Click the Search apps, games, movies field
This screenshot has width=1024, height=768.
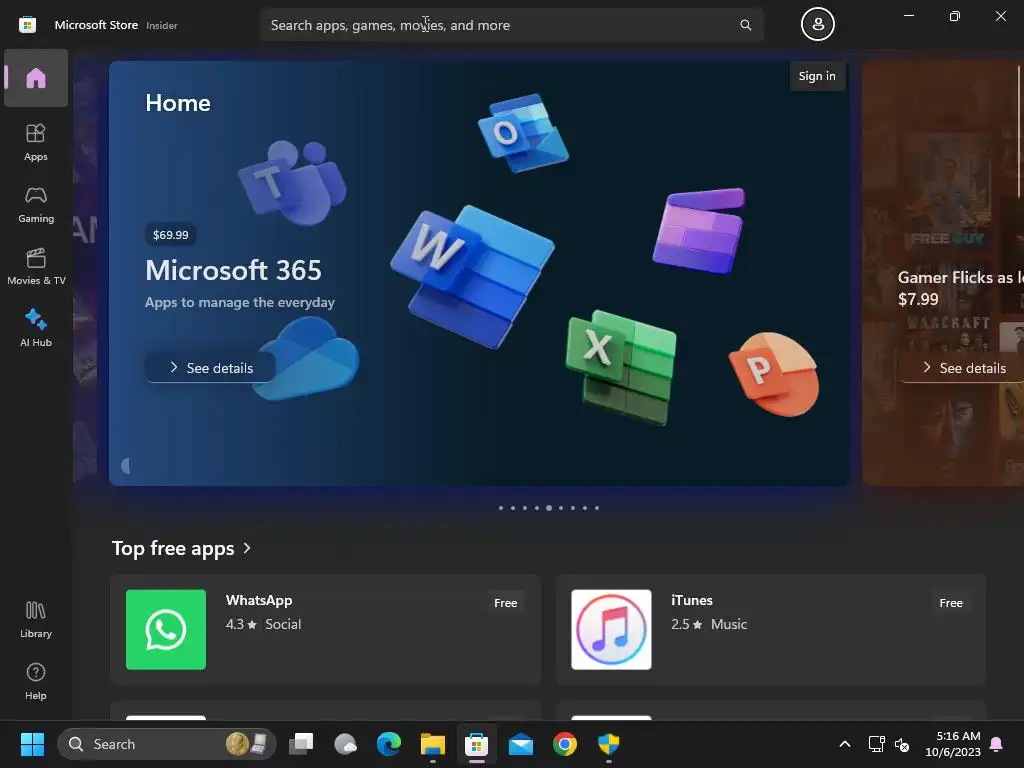click(511, 25)
